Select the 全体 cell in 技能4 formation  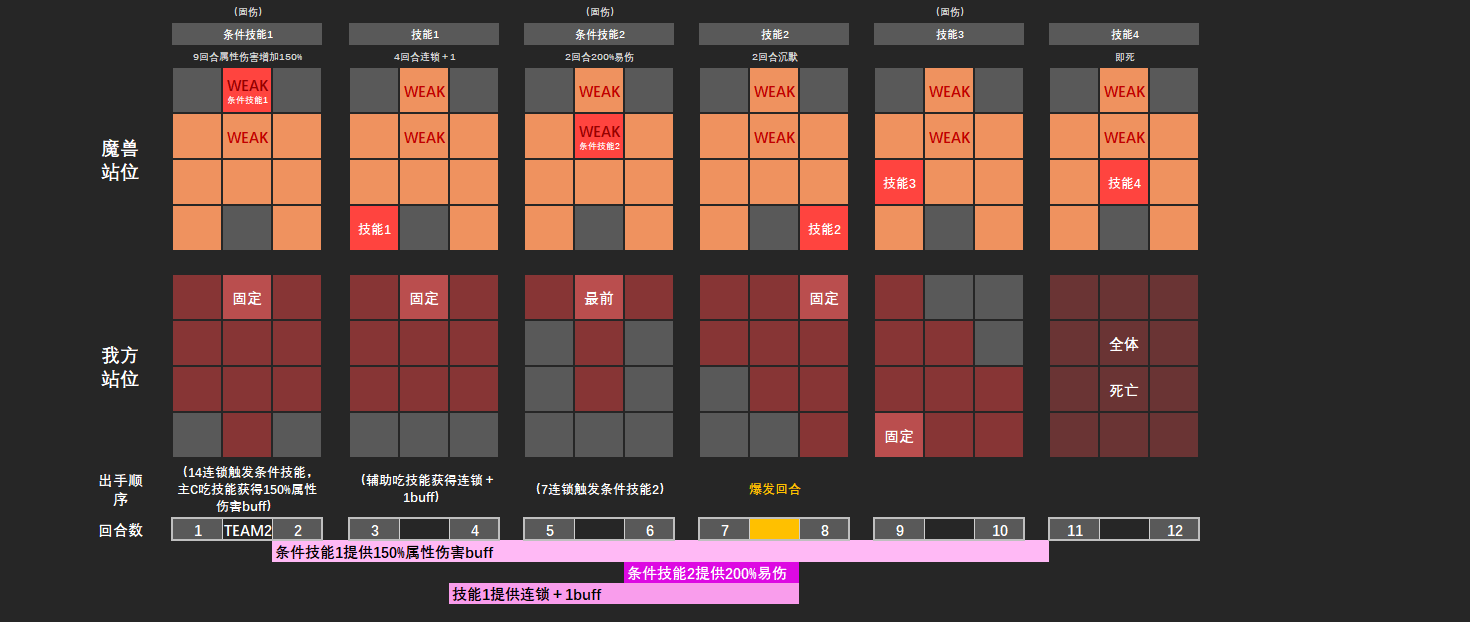[x=1124, y=343]
